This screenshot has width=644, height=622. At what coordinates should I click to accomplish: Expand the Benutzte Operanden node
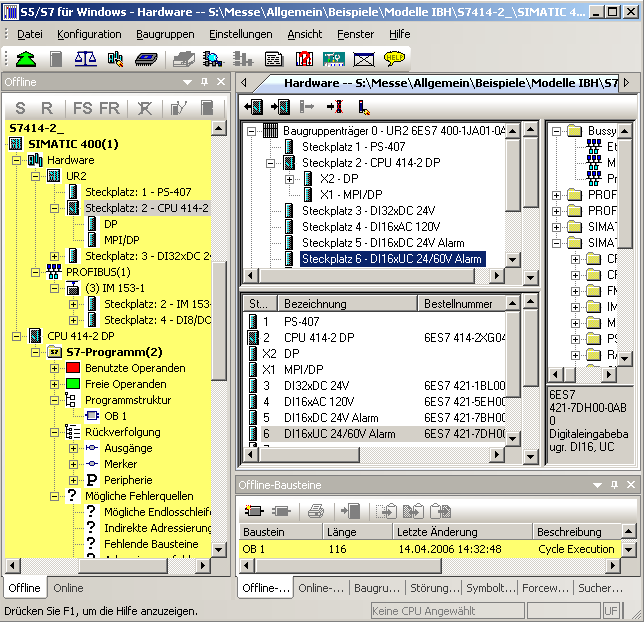tap(54, 368)
